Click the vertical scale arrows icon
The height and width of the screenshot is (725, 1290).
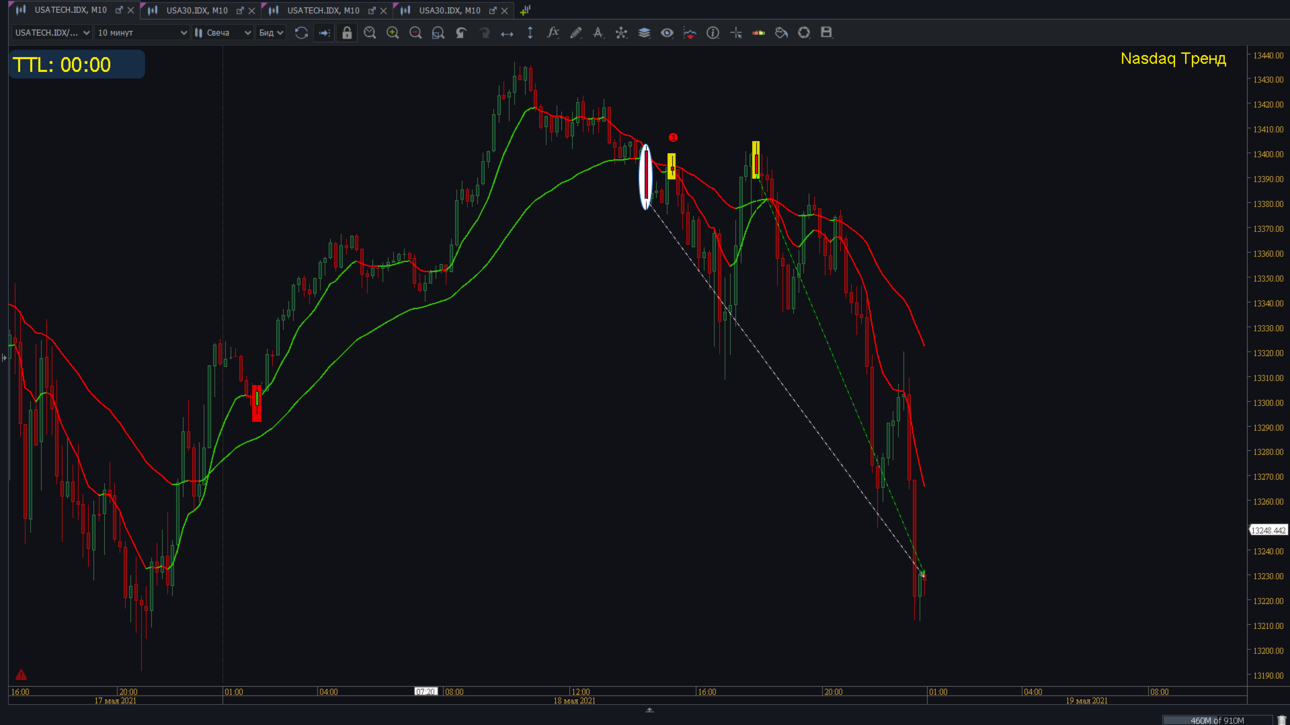click(x=530, y=33)
